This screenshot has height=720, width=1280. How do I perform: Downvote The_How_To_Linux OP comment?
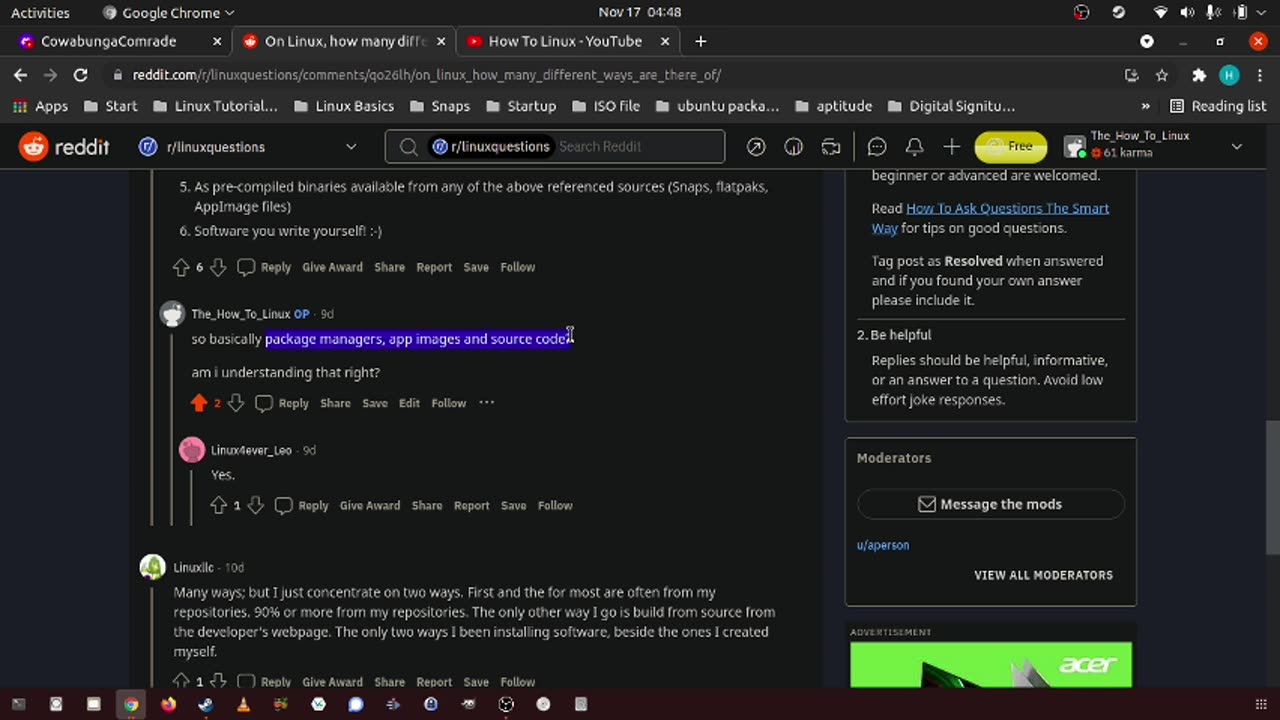pyautogui.click(x=235, y=403)
